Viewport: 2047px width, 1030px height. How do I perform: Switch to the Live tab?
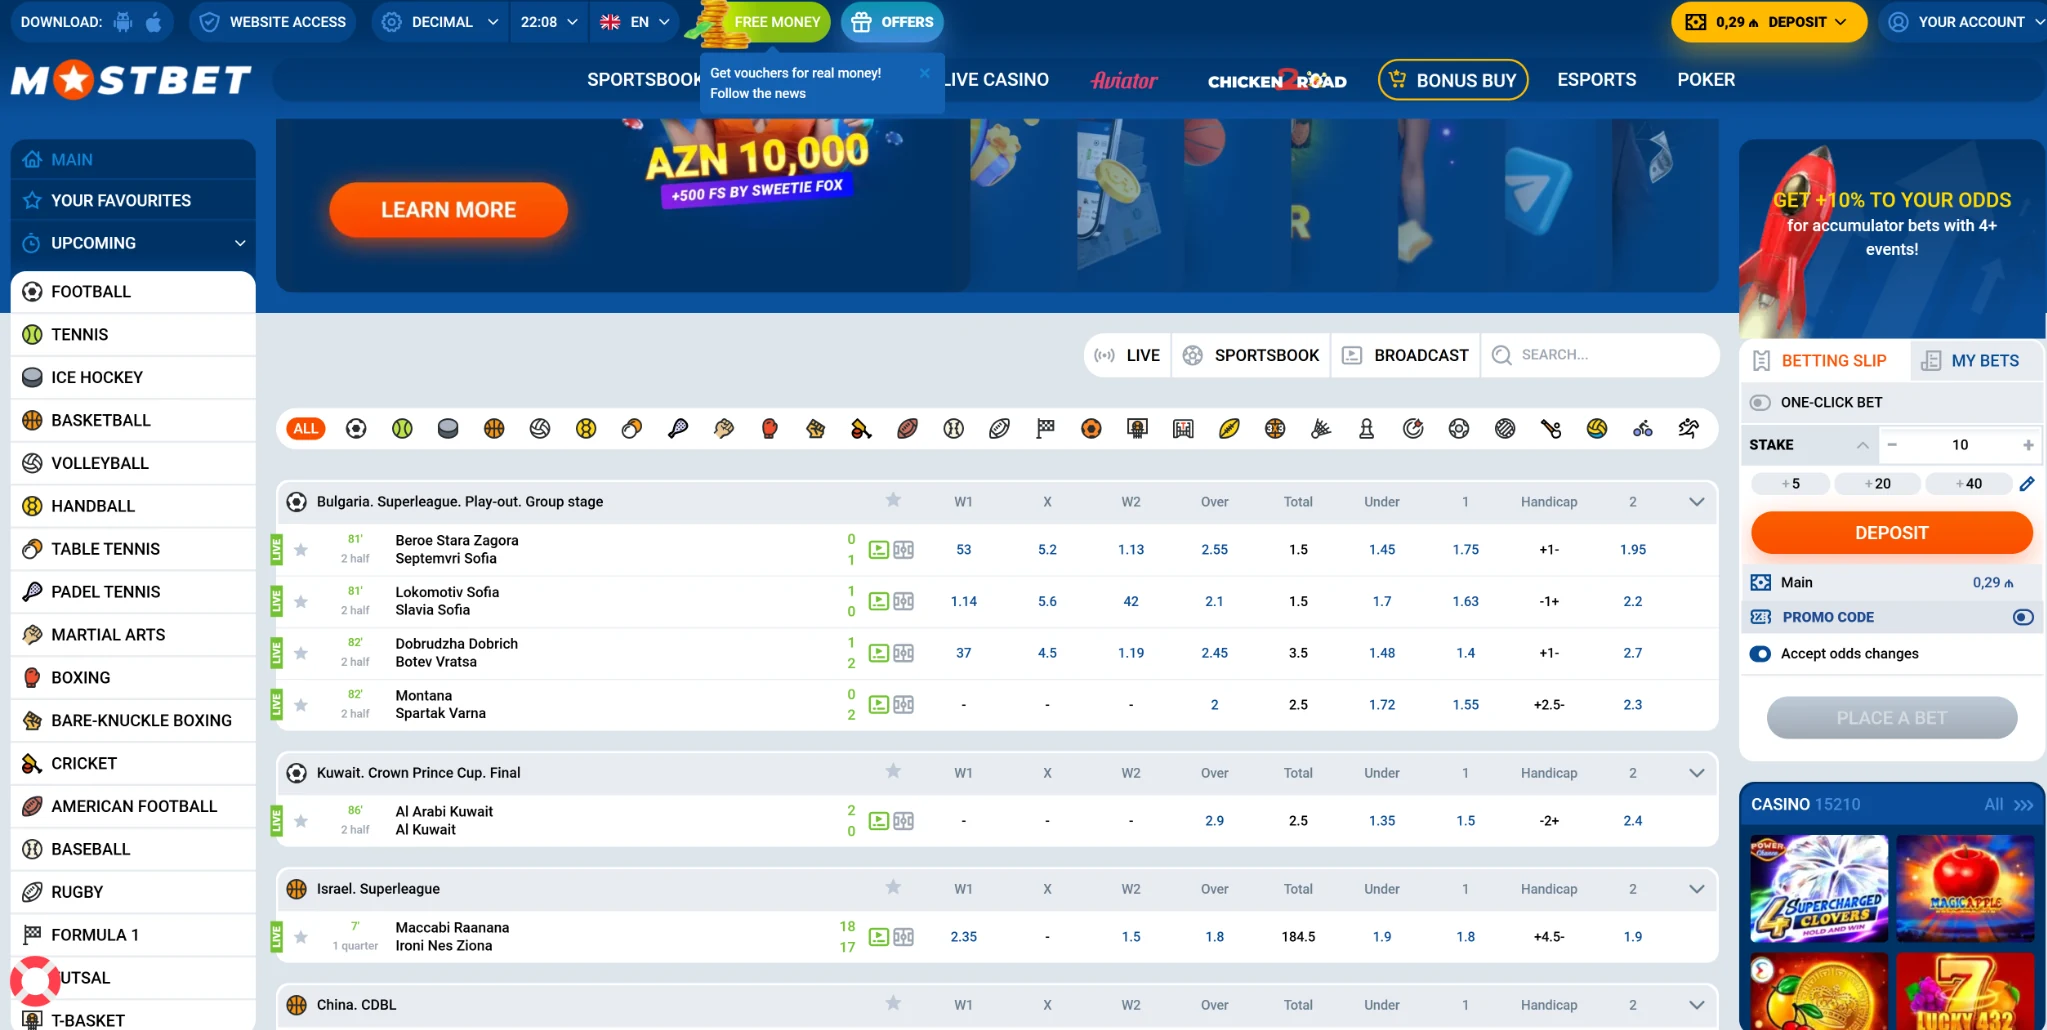pyautogui.click(x=1127, y=355)
